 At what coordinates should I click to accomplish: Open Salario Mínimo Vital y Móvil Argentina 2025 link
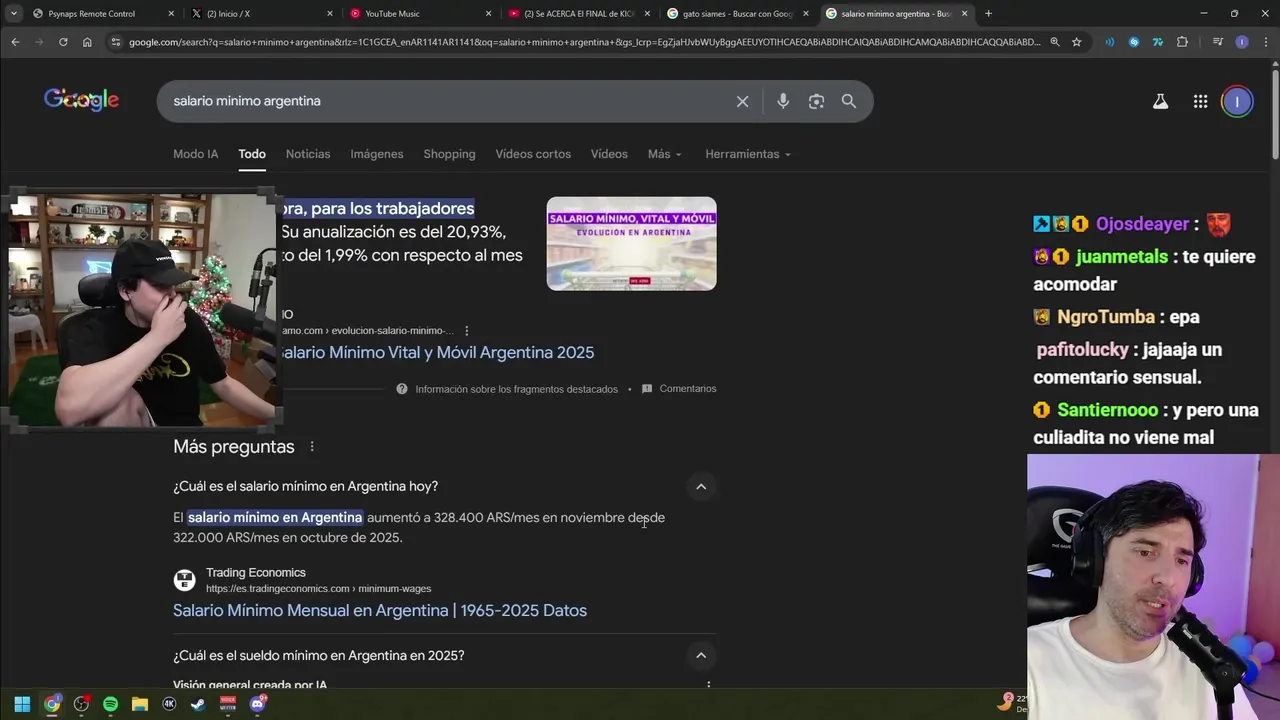(x=437, y=353)
